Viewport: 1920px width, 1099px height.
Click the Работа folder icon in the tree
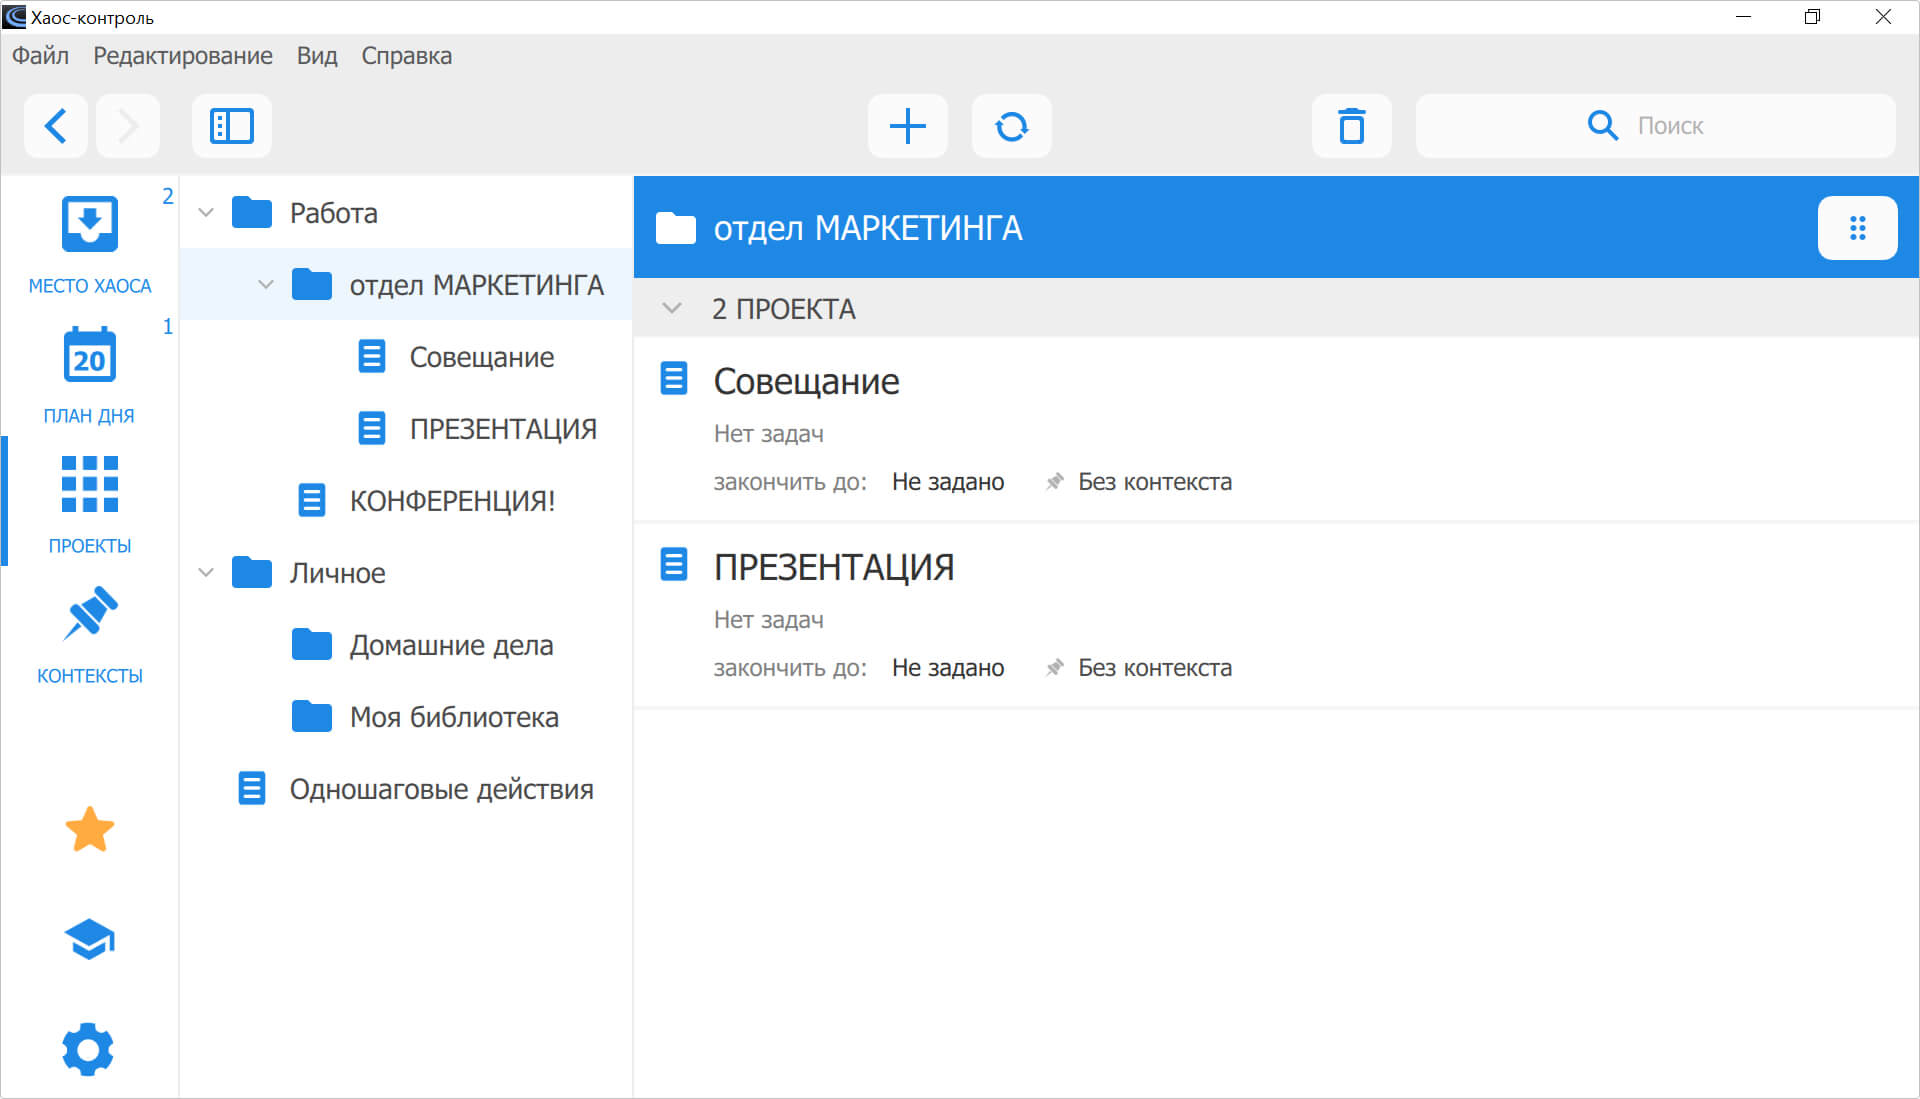point(252,212)
